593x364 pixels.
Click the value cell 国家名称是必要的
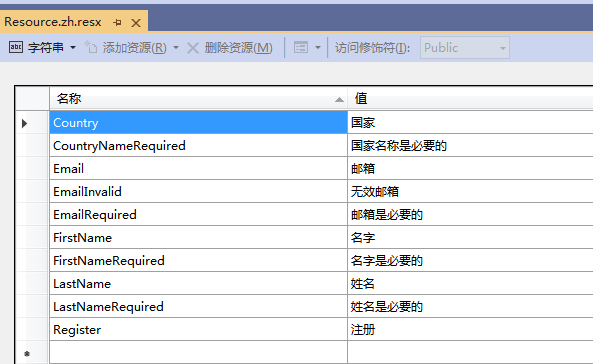(470, 145)
